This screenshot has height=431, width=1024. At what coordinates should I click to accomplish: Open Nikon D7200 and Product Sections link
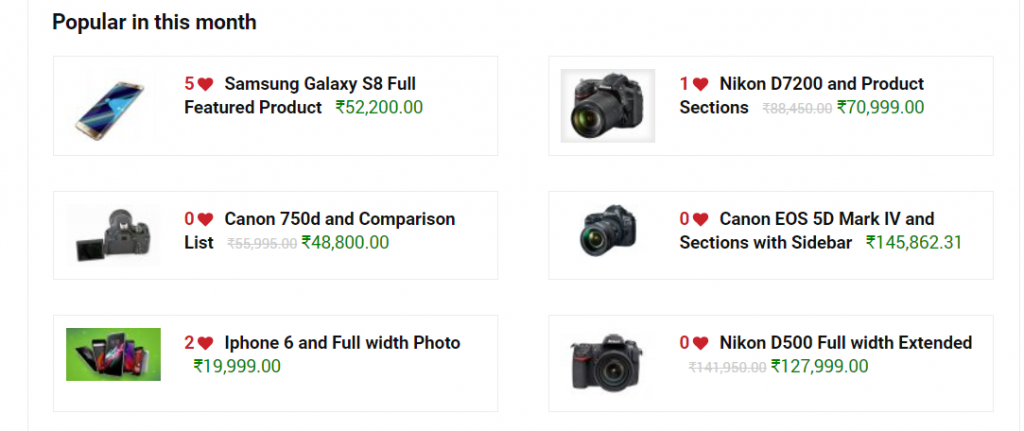(x=821, y=84)
